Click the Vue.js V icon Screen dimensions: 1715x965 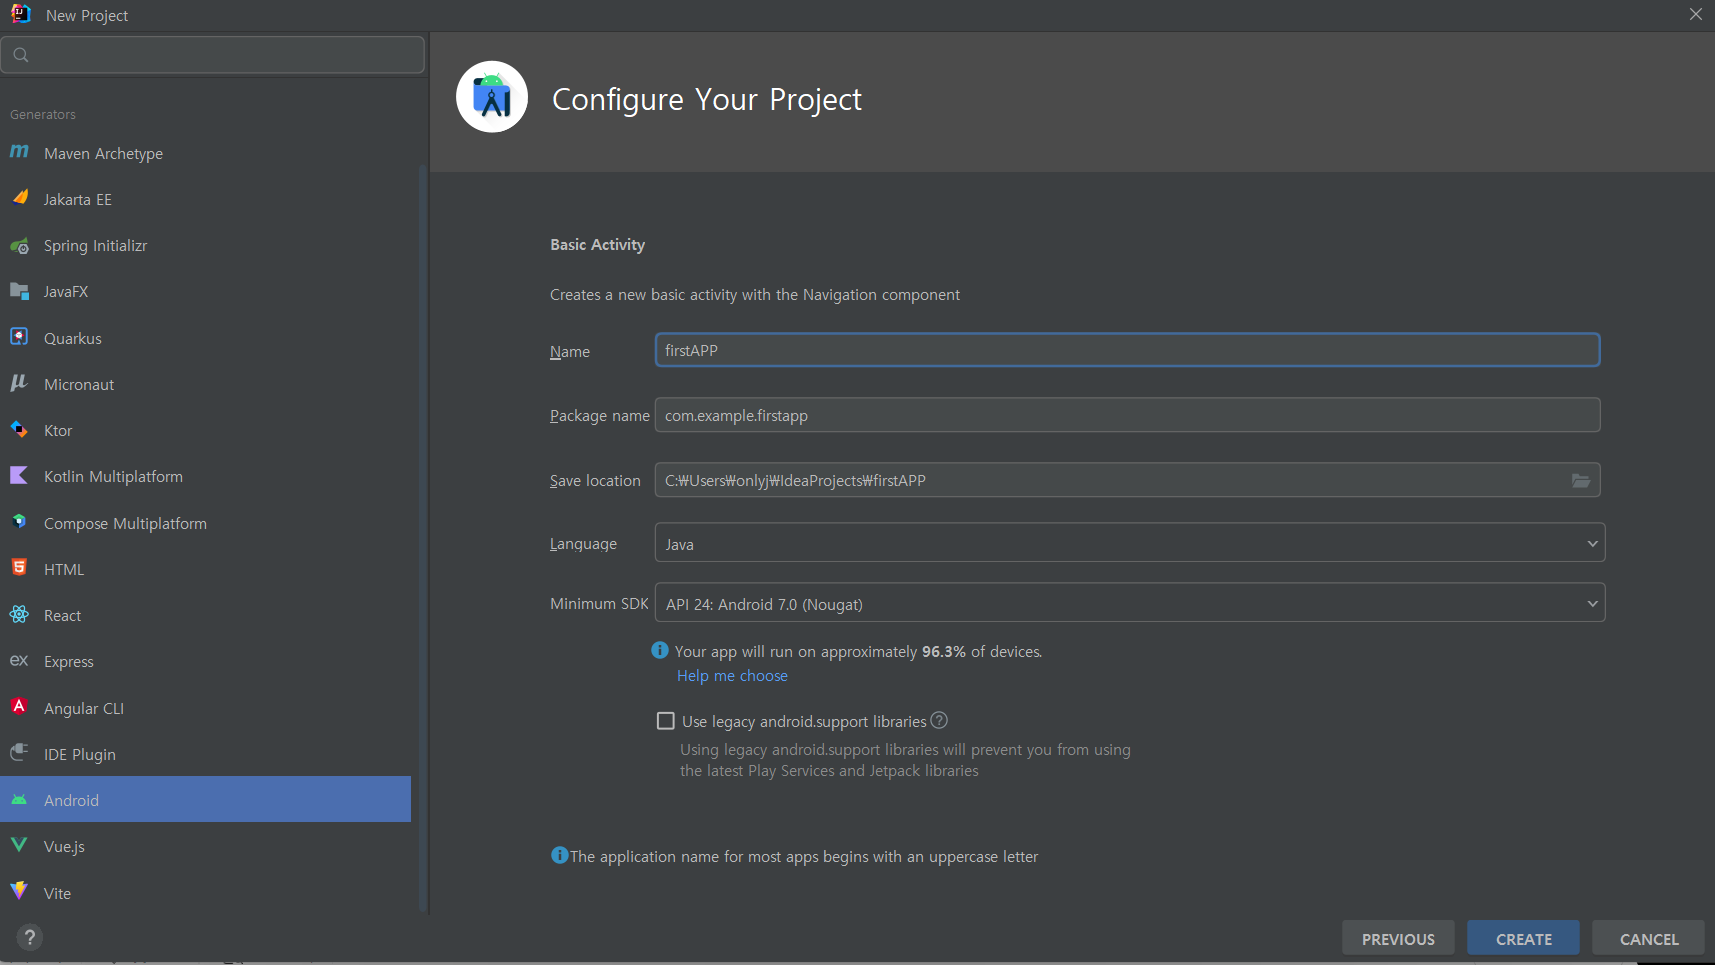[19, 845]
